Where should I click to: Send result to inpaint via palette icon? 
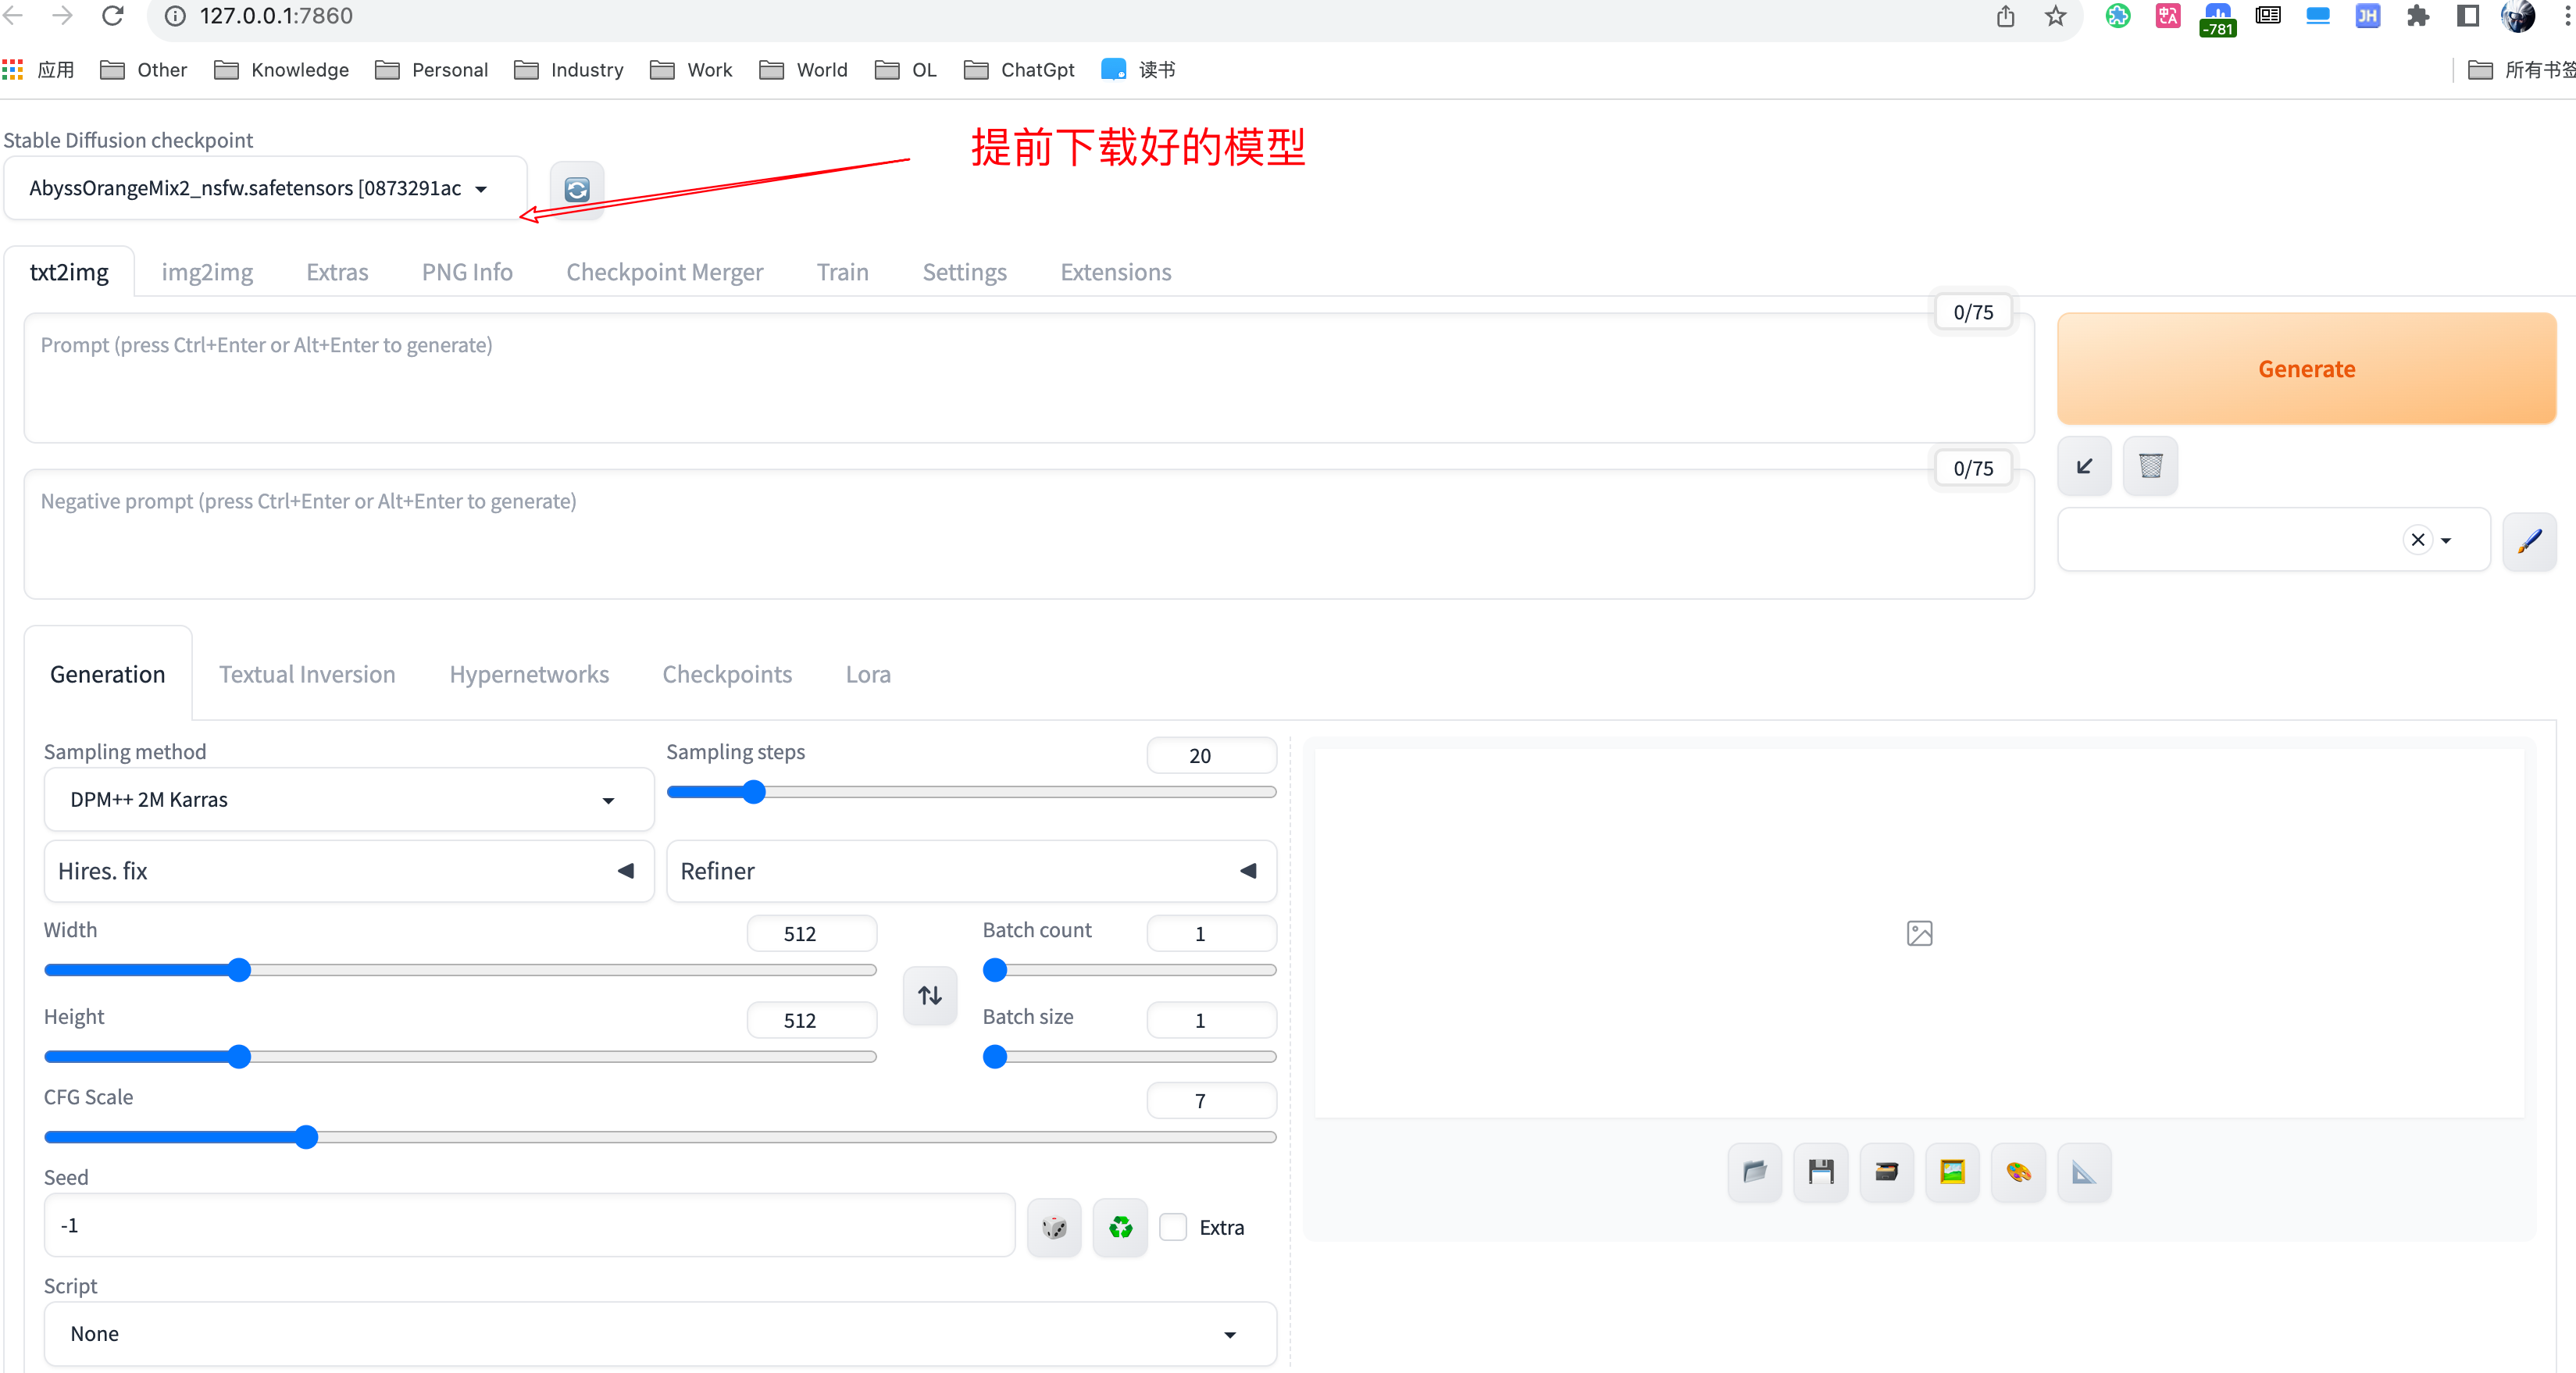click(x=2018, y=1172)
